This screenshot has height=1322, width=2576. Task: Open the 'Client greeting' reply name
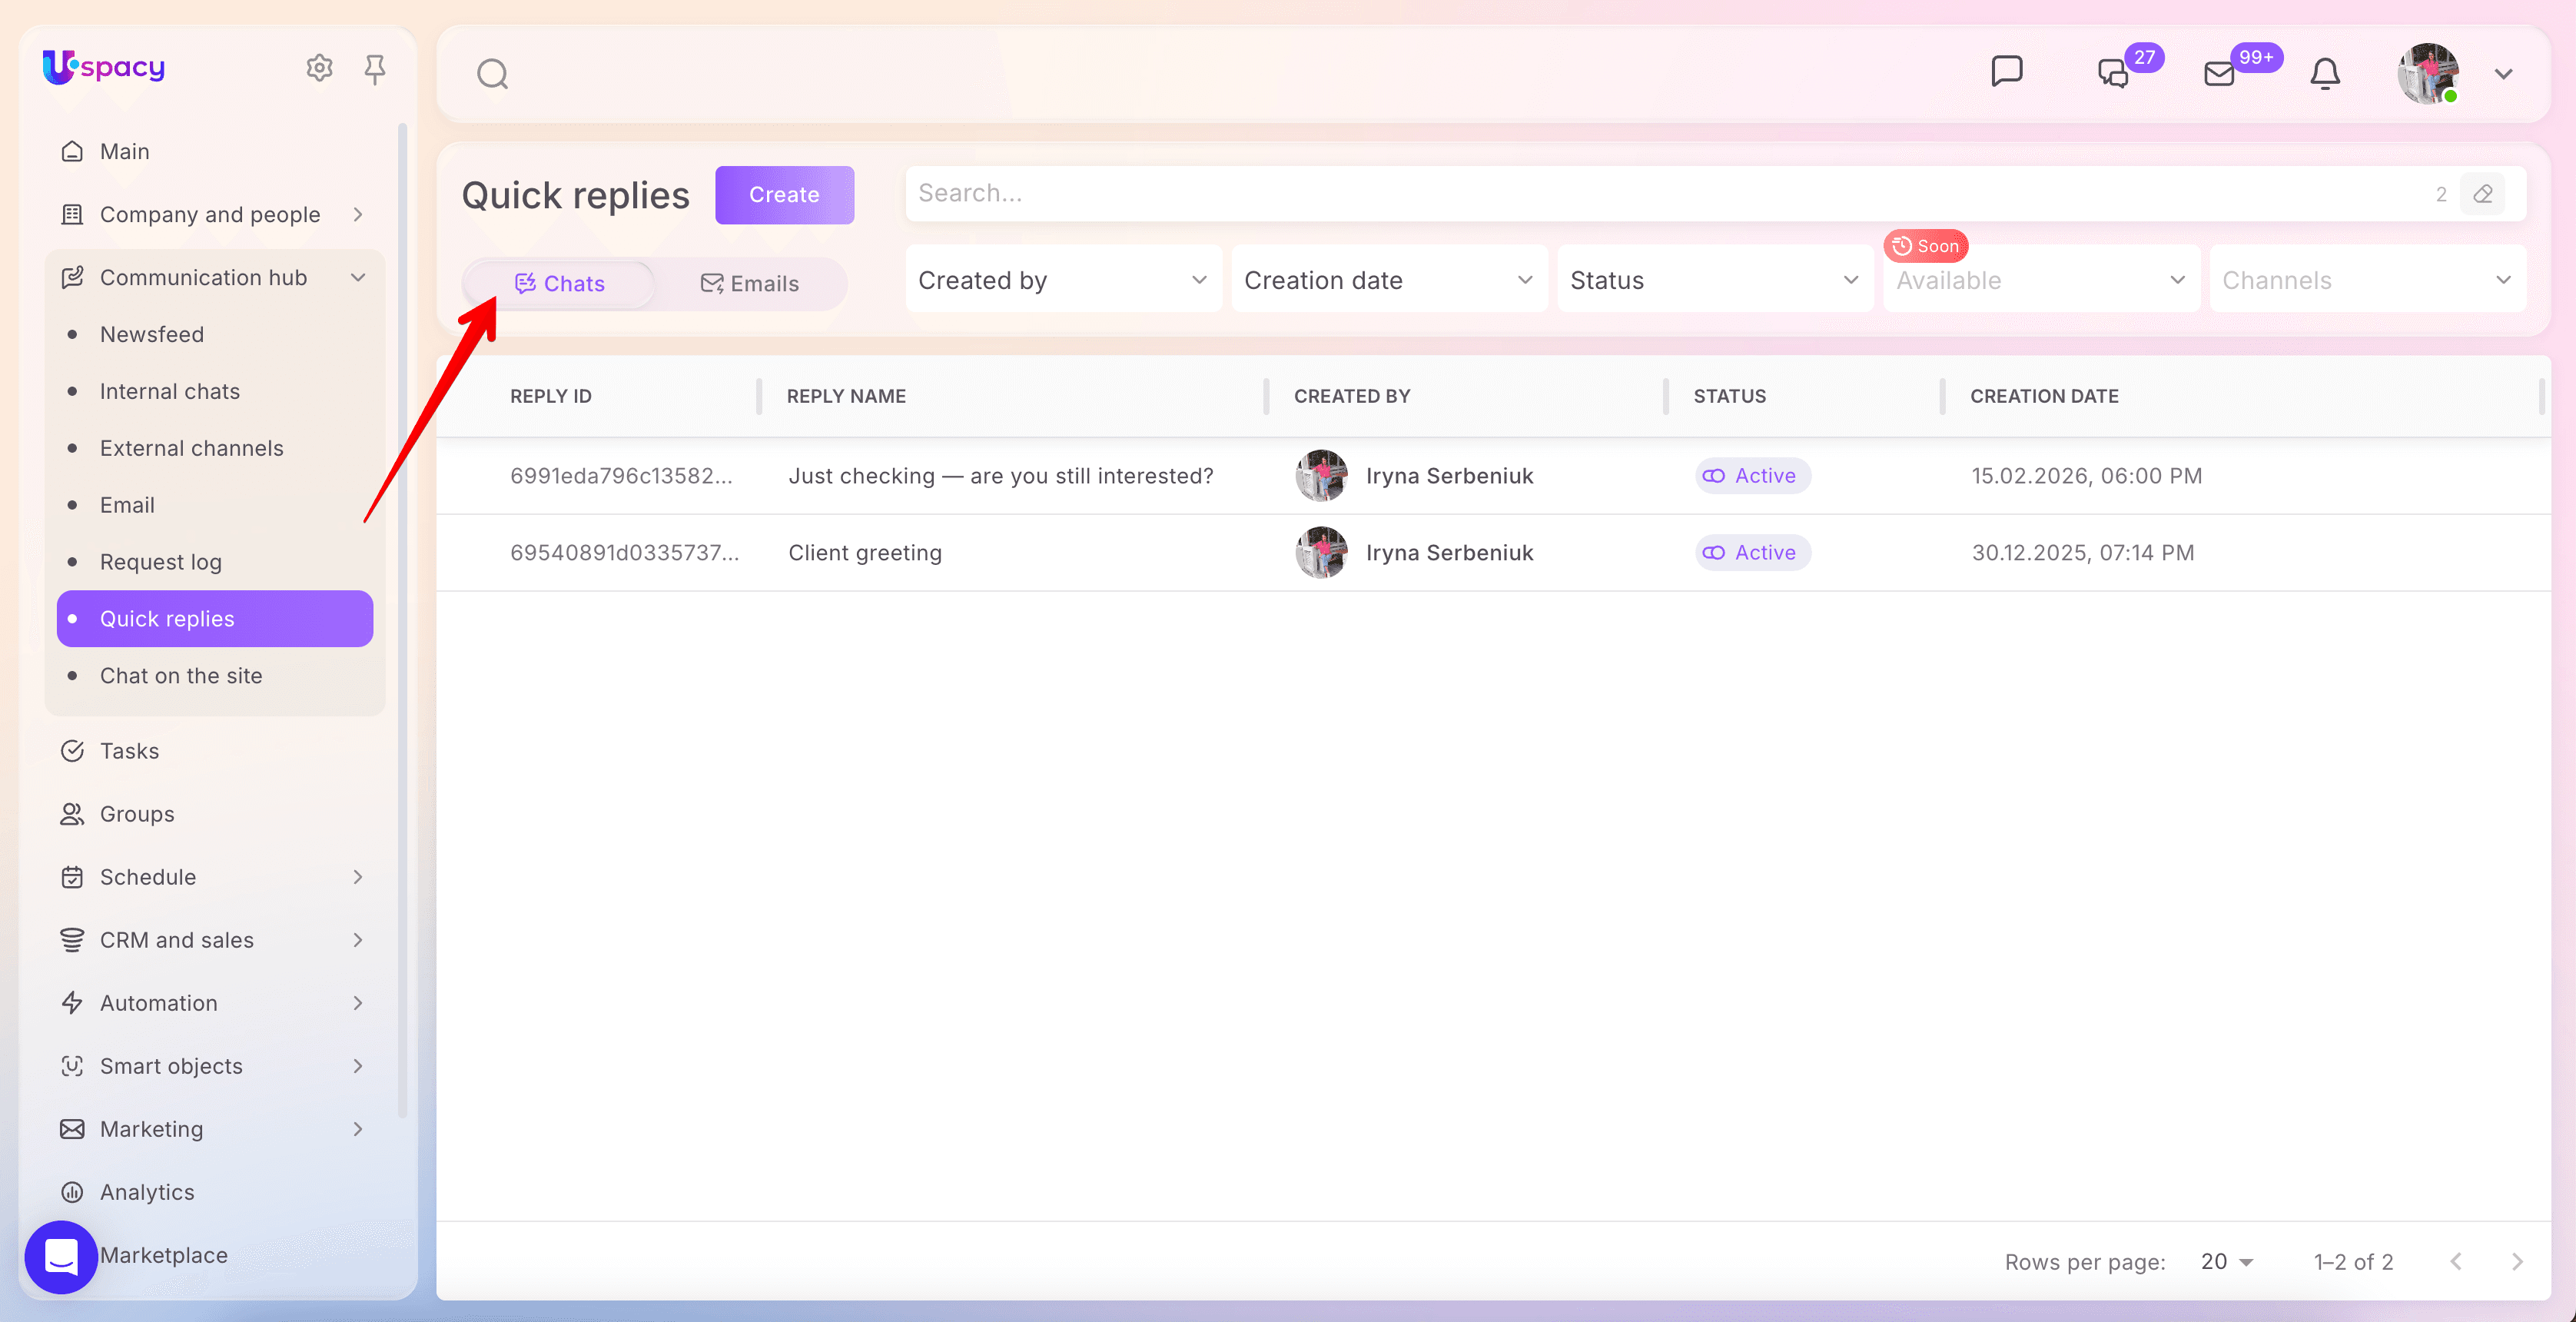[865, 553]
